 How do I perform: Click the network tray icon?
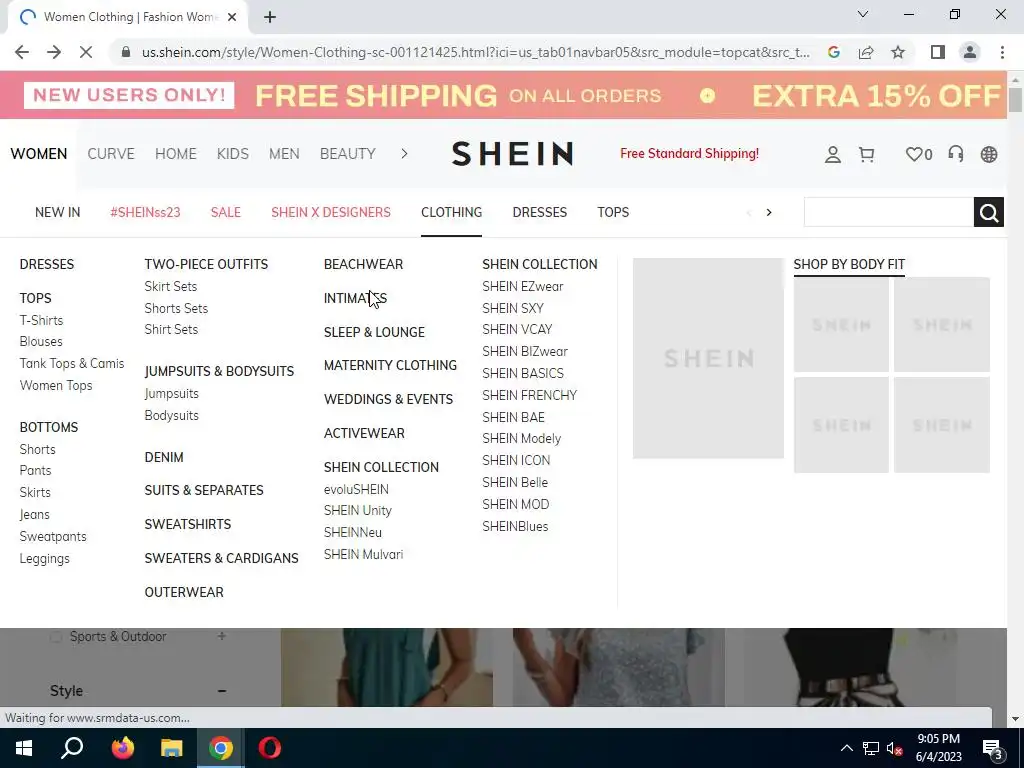tap(871, 748)
